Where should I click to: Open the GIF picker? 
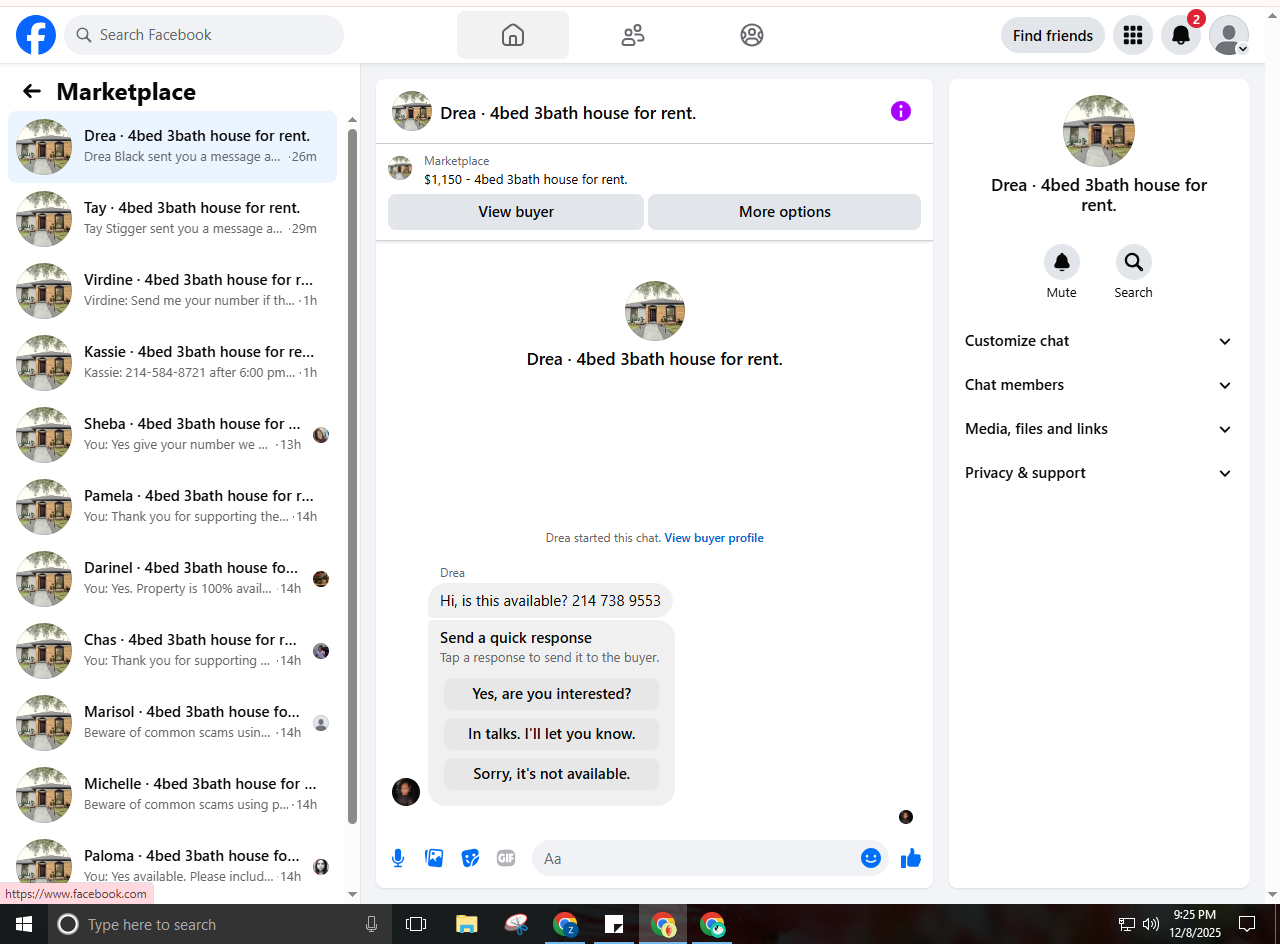coord(506,858)
